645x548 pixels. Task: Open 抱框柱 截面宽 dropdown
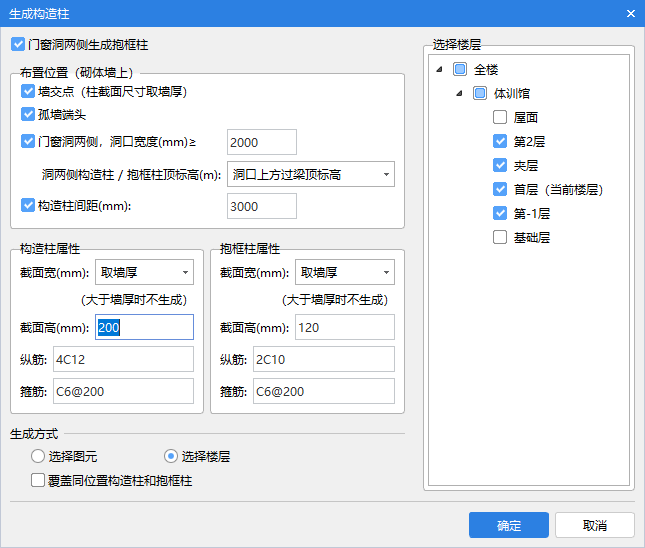pos(345,272)
